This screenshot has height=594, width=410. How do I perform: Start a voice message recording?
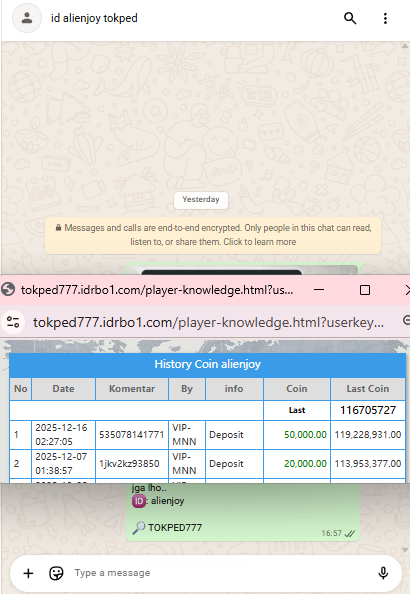pos(383,573)
